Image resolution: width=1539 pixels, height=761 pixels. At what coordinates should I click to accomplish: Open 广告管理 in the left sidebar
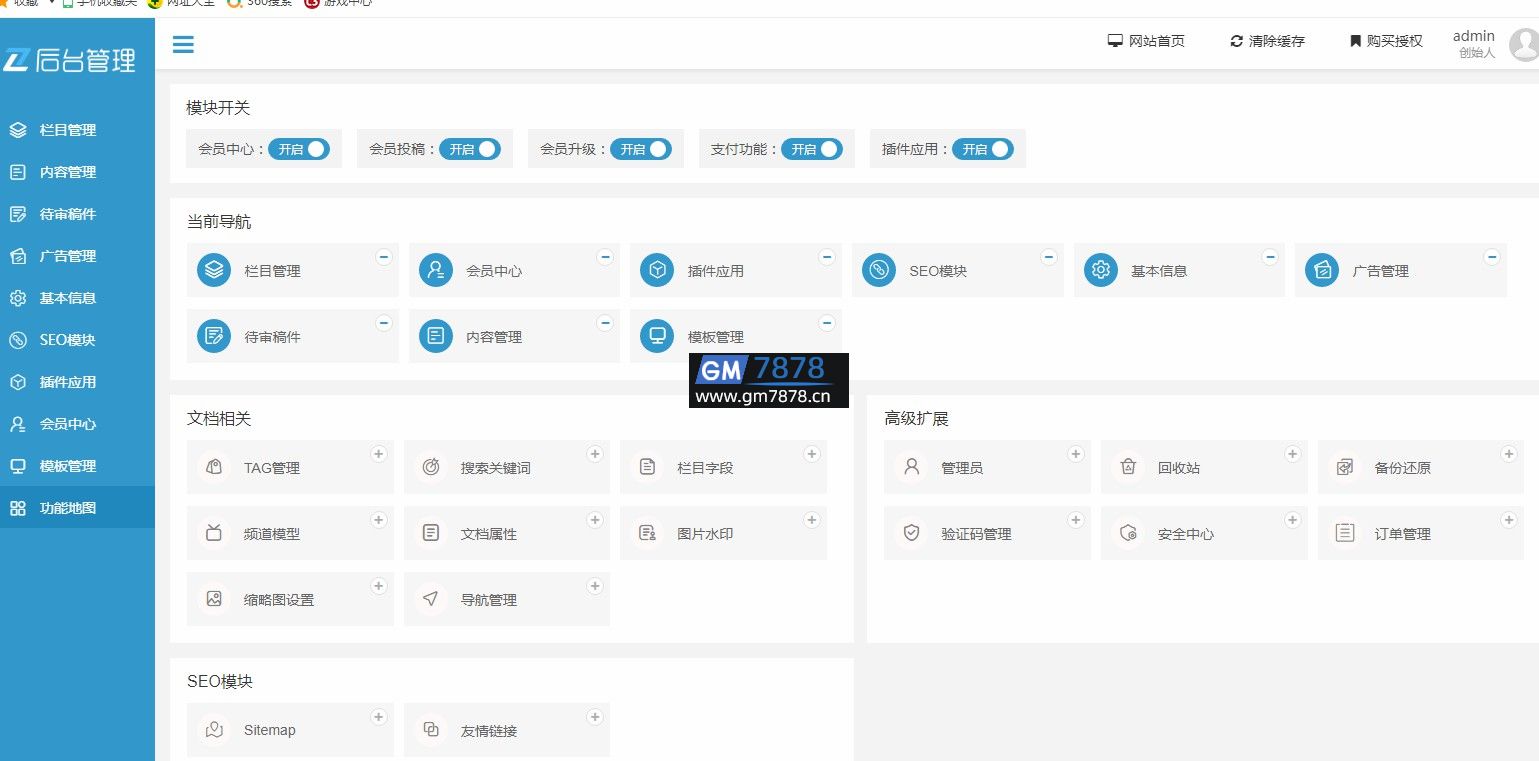[x=77, y=256]
